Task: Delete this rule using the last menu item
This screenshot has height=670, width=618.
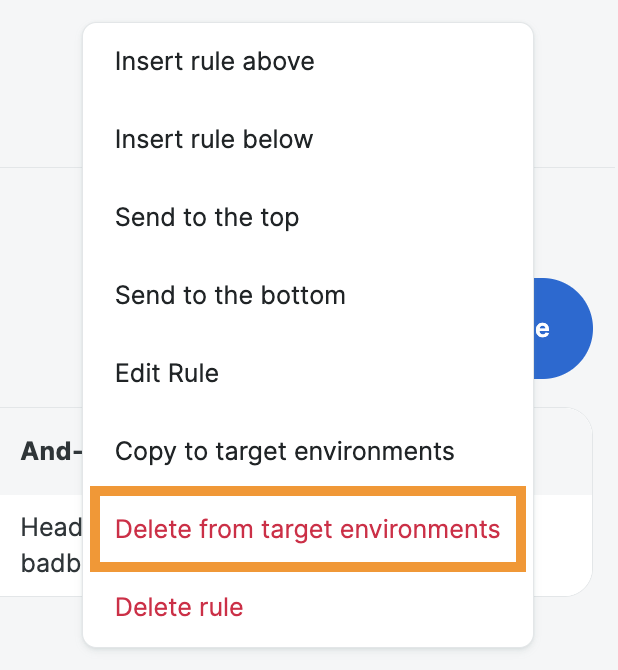Action: [179, 607]
